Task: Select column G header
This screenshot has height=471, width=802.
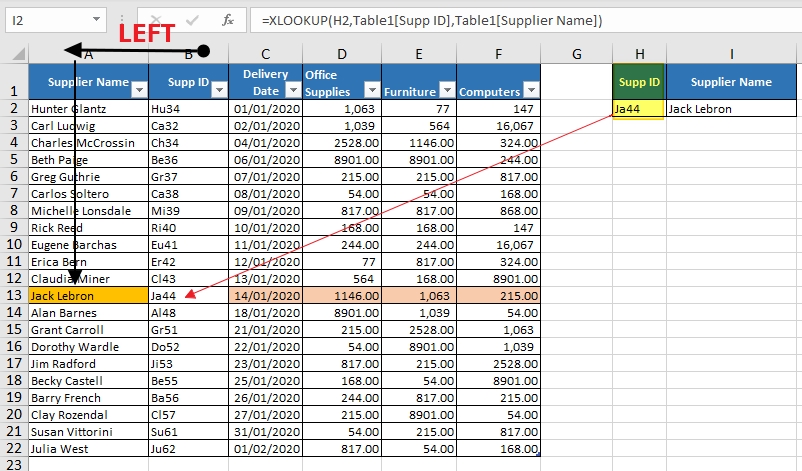Action: pyautogui.click(x=577, y=53)
